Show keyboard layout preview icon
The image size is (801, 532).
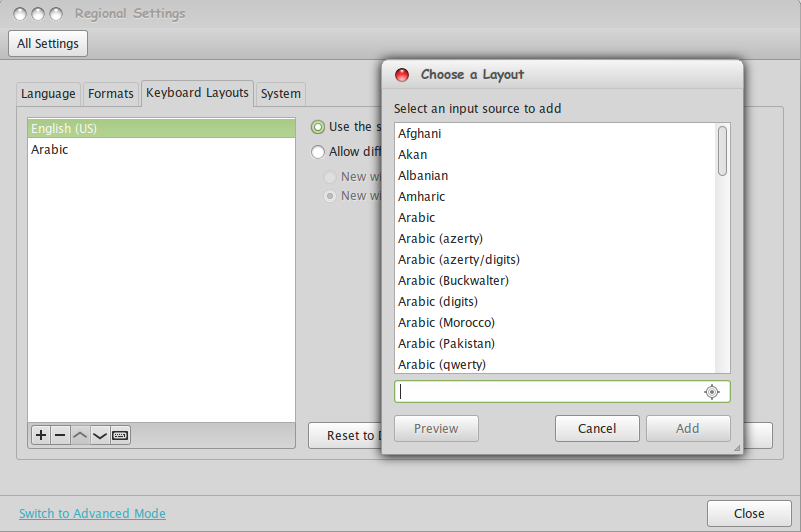click(121, 435)
